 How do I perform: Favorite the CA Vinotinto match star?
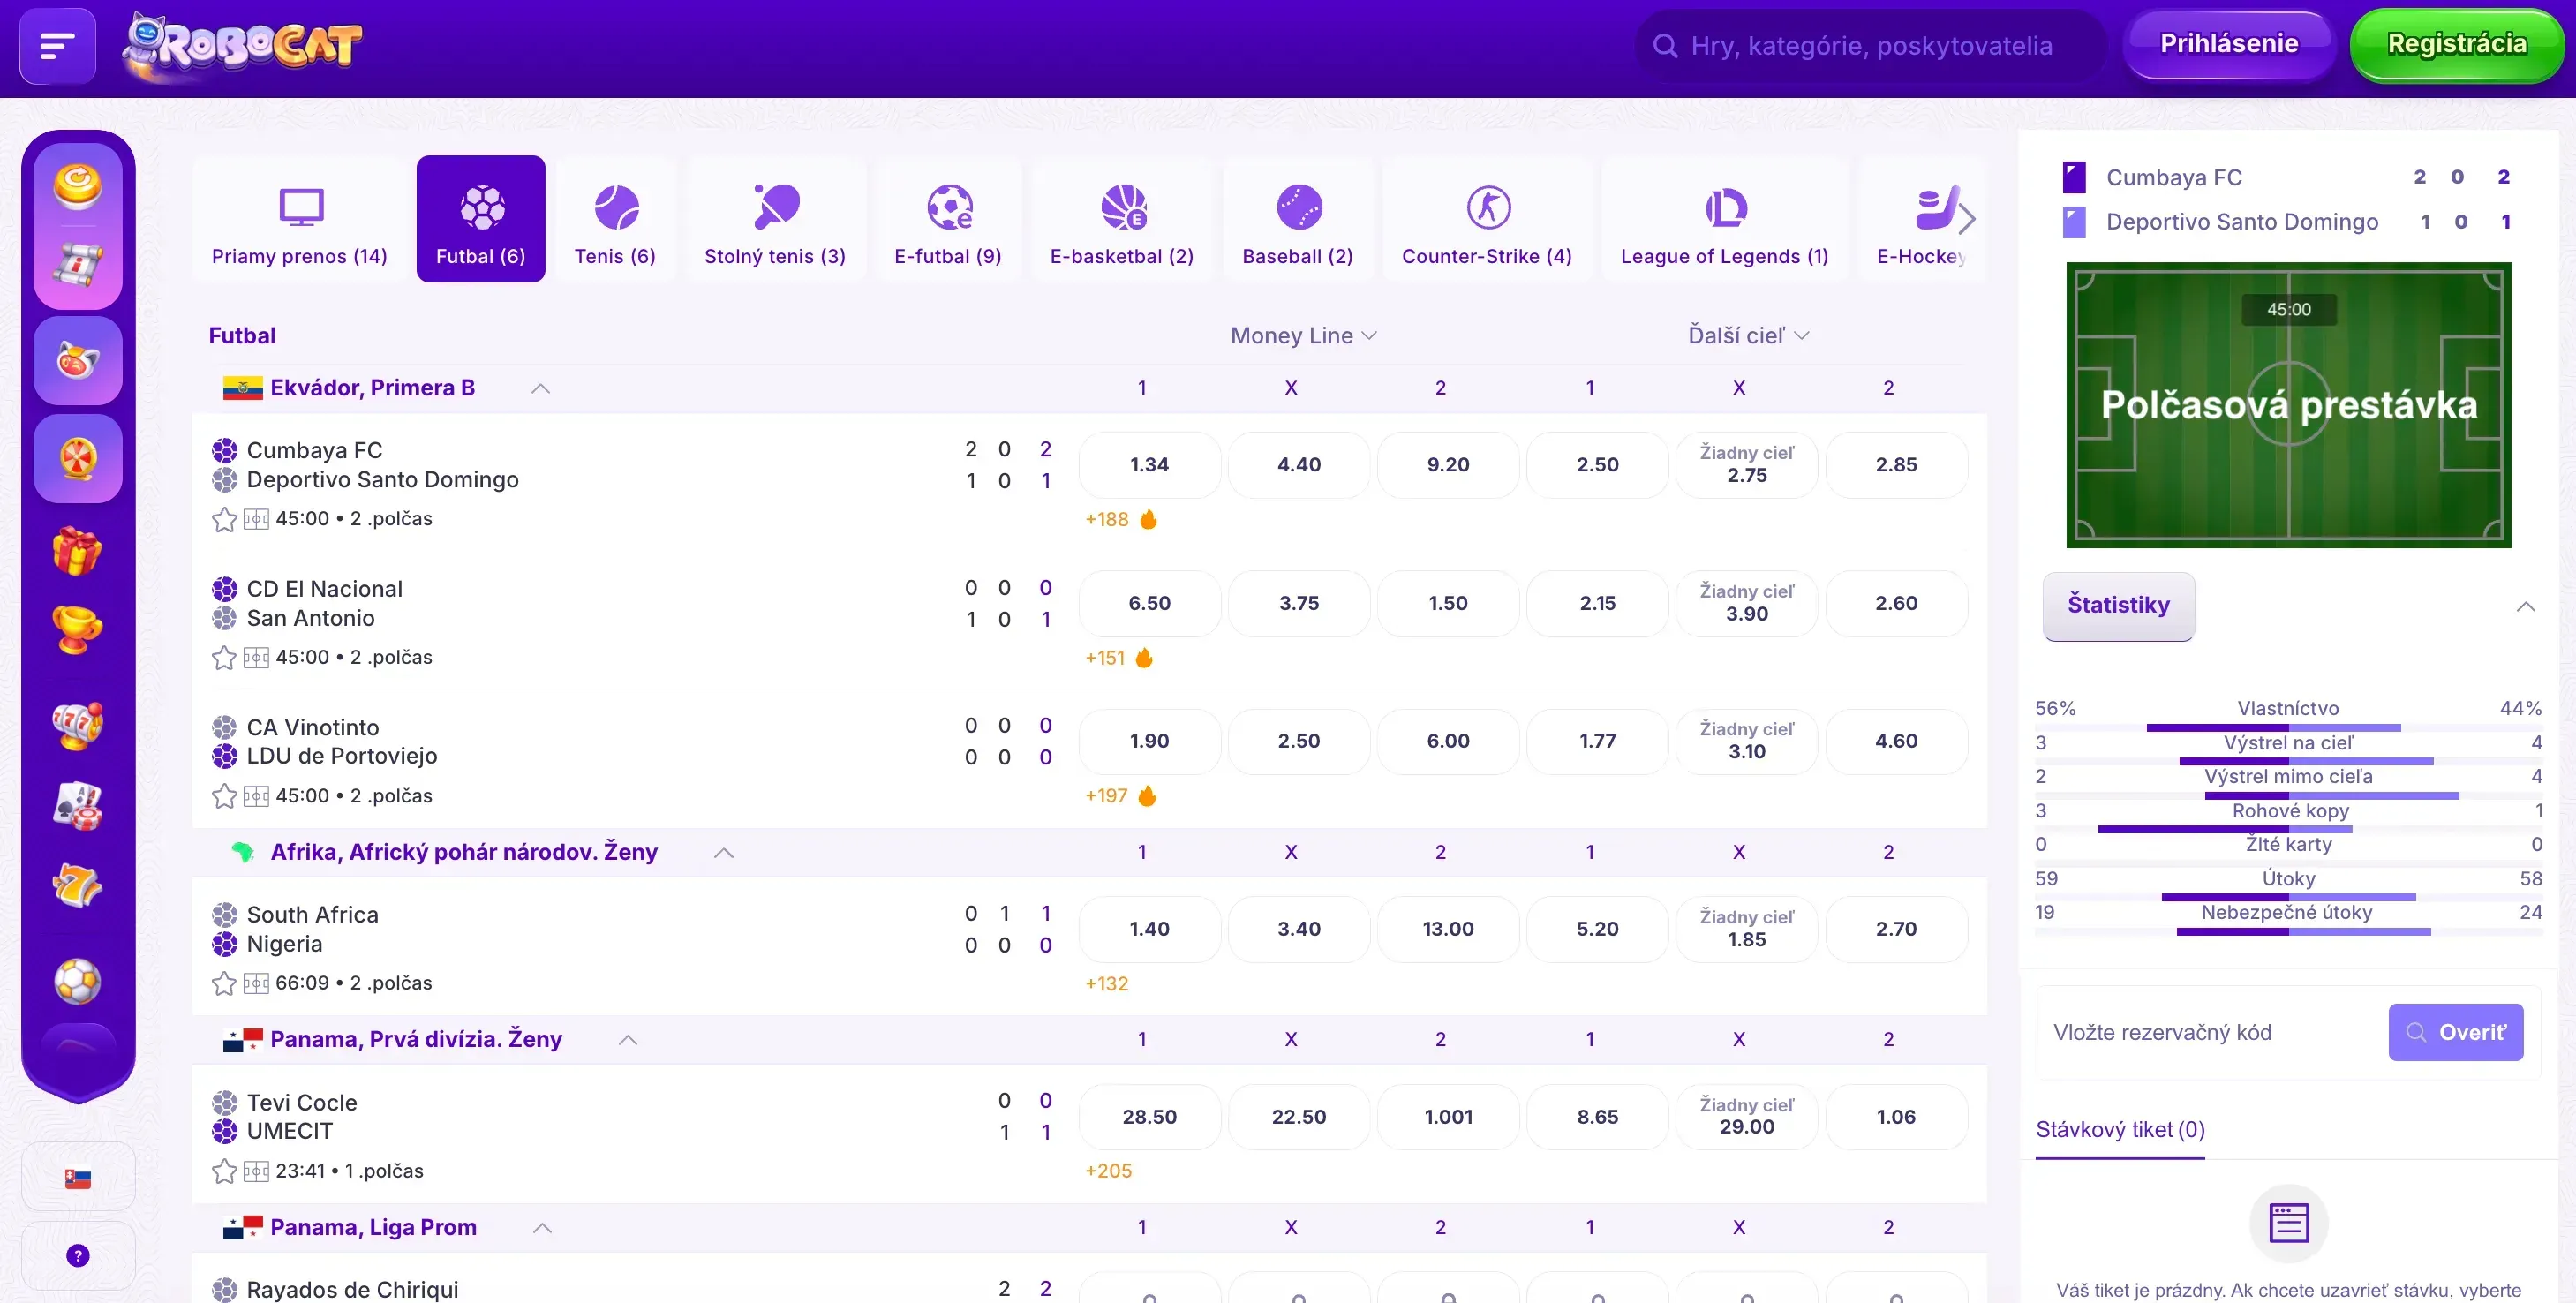click(x=224, y=796)
